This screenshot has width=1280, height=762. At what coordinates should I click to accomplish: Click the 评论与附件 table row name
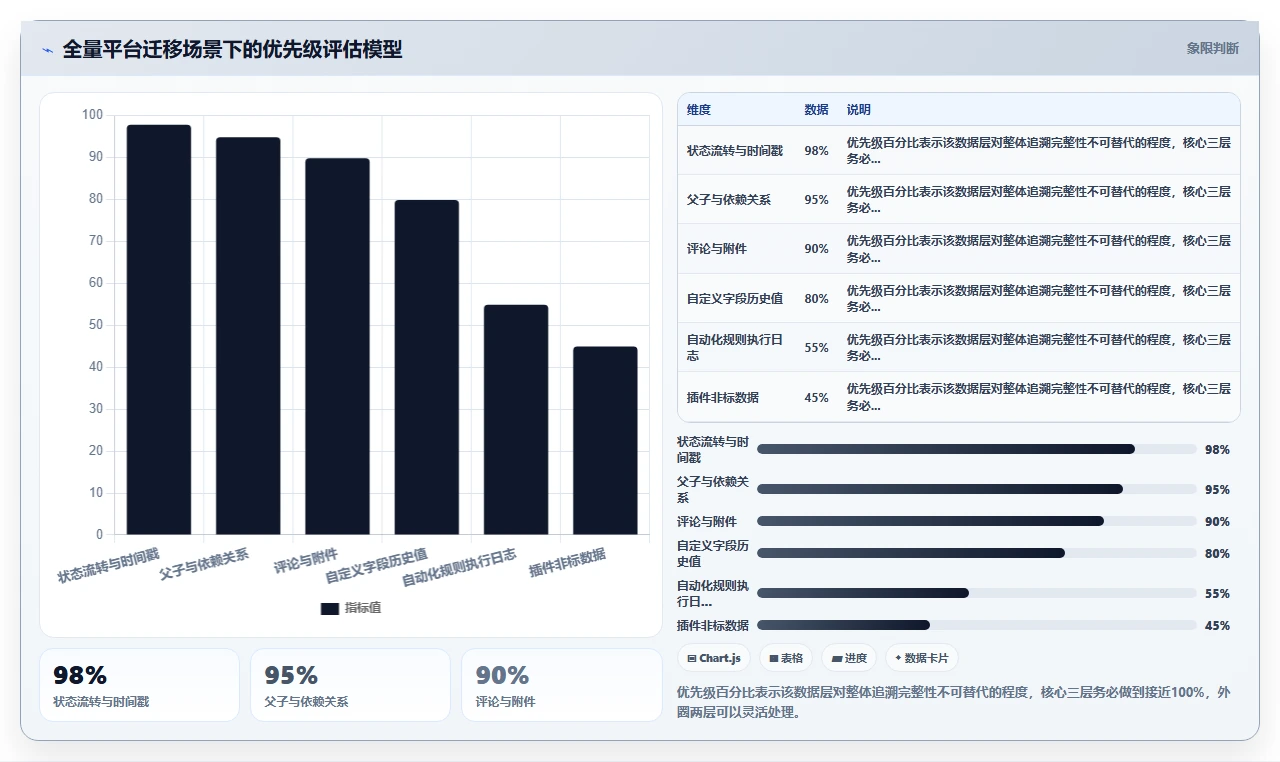(717, 249)
